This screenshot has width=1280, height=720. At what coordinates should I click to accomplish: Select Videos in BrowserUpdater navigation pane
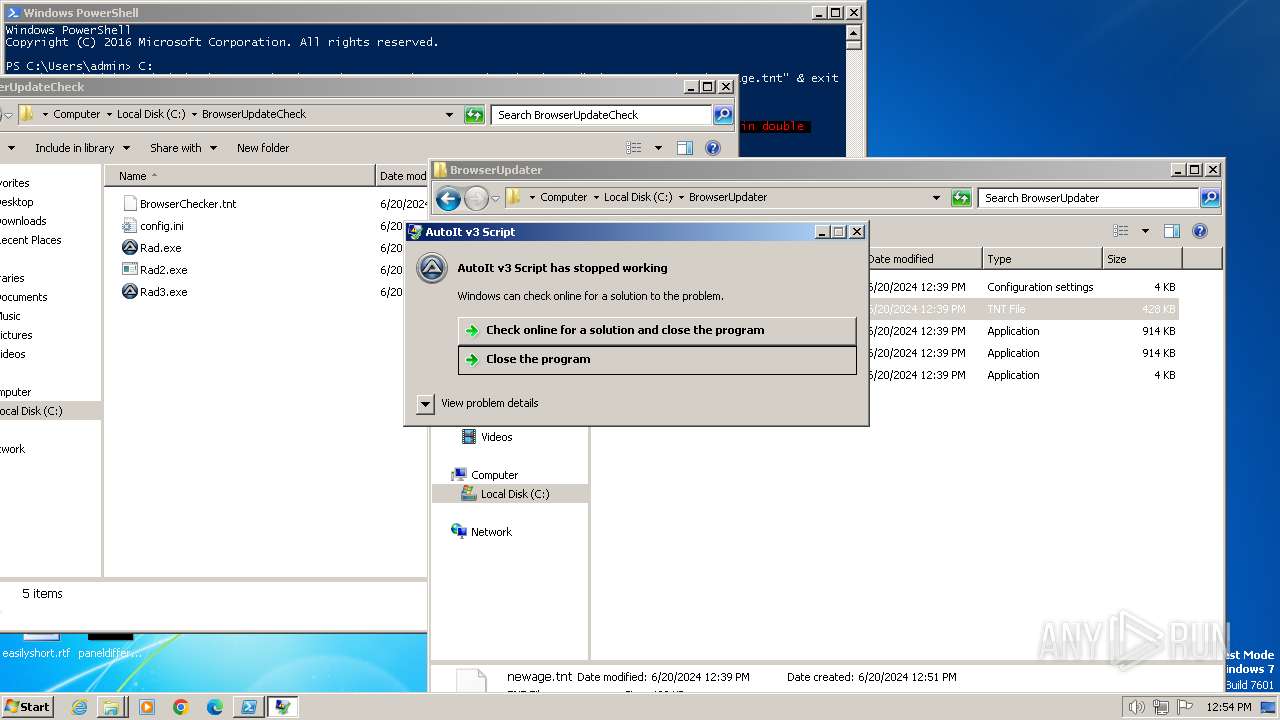click(x=496, y=437)
